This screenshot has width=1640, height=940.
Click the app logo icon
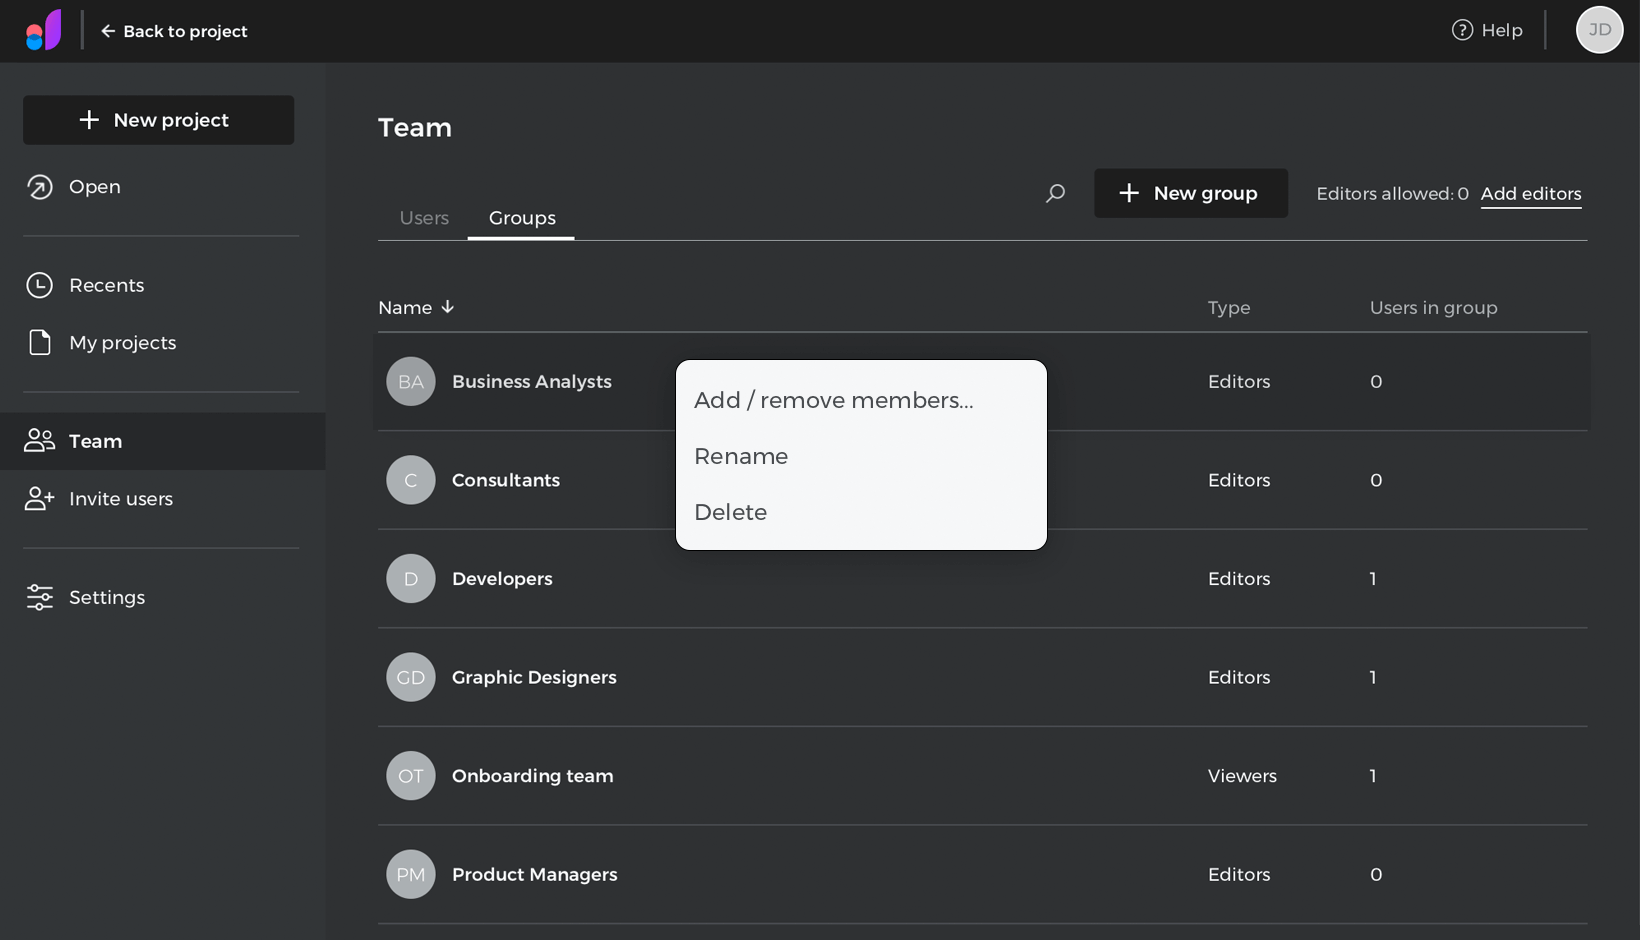point(43,30)
